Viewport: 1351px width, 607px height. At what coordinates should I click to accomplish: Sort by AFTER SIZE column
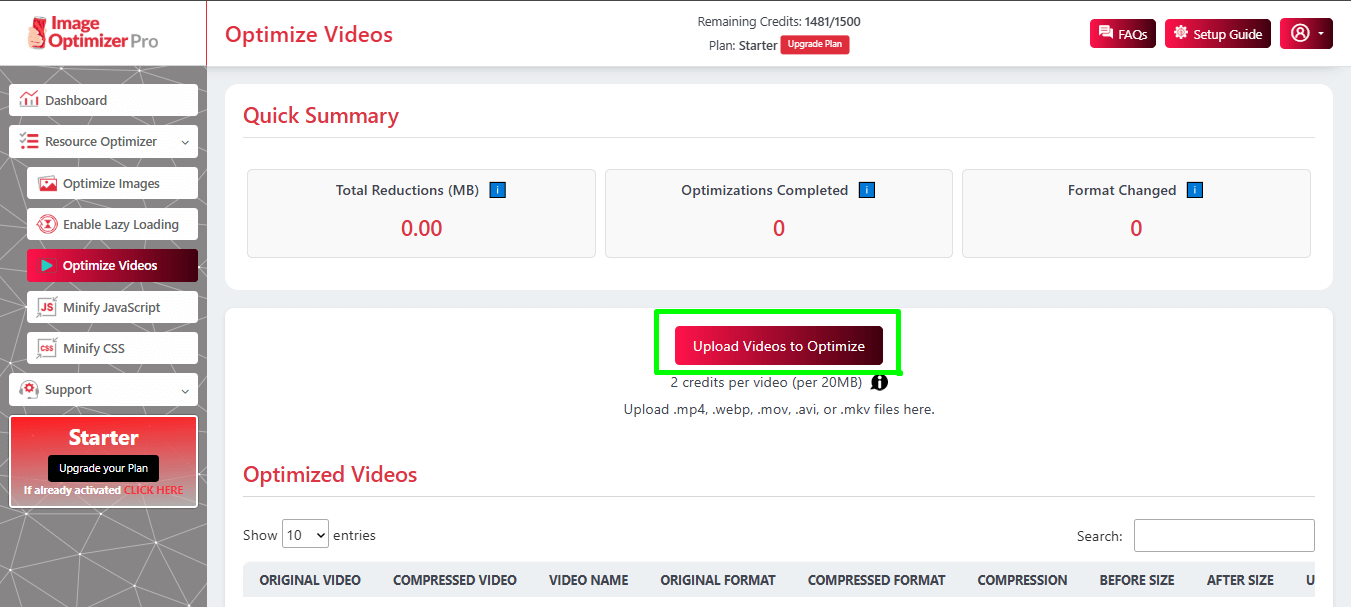click(x=1240, y=580)
